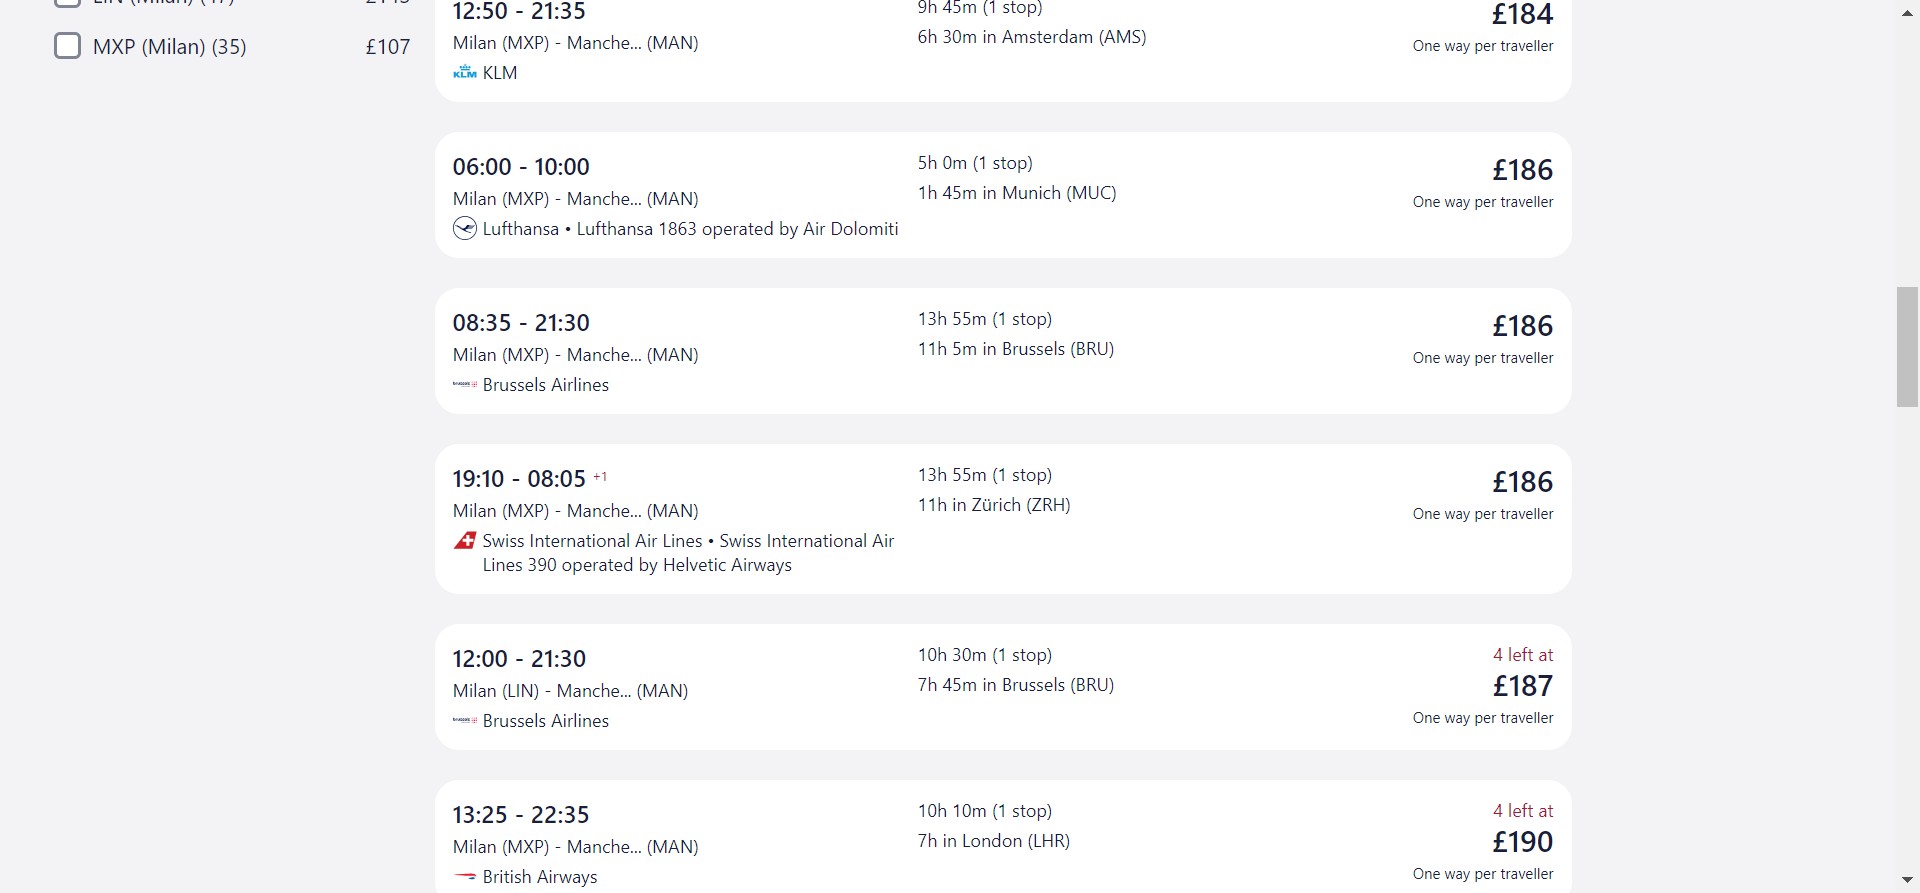Click the £190 price on the London stopover flight

pyautogui.click(x=1523, y=842)
